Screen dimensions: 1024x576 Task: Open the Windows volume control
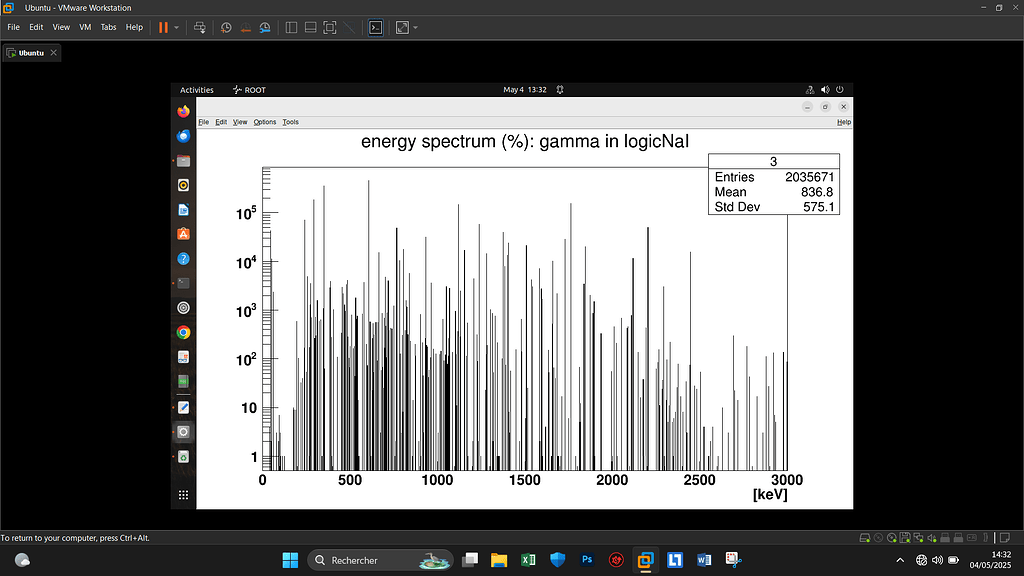[936, 560]
